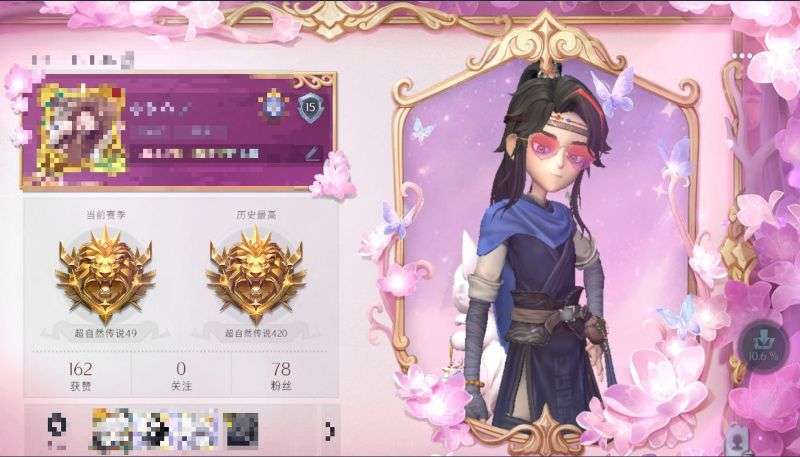Select the dark gray thumbnail in bottom strip
800x457 pixels.
pos(240,430)
